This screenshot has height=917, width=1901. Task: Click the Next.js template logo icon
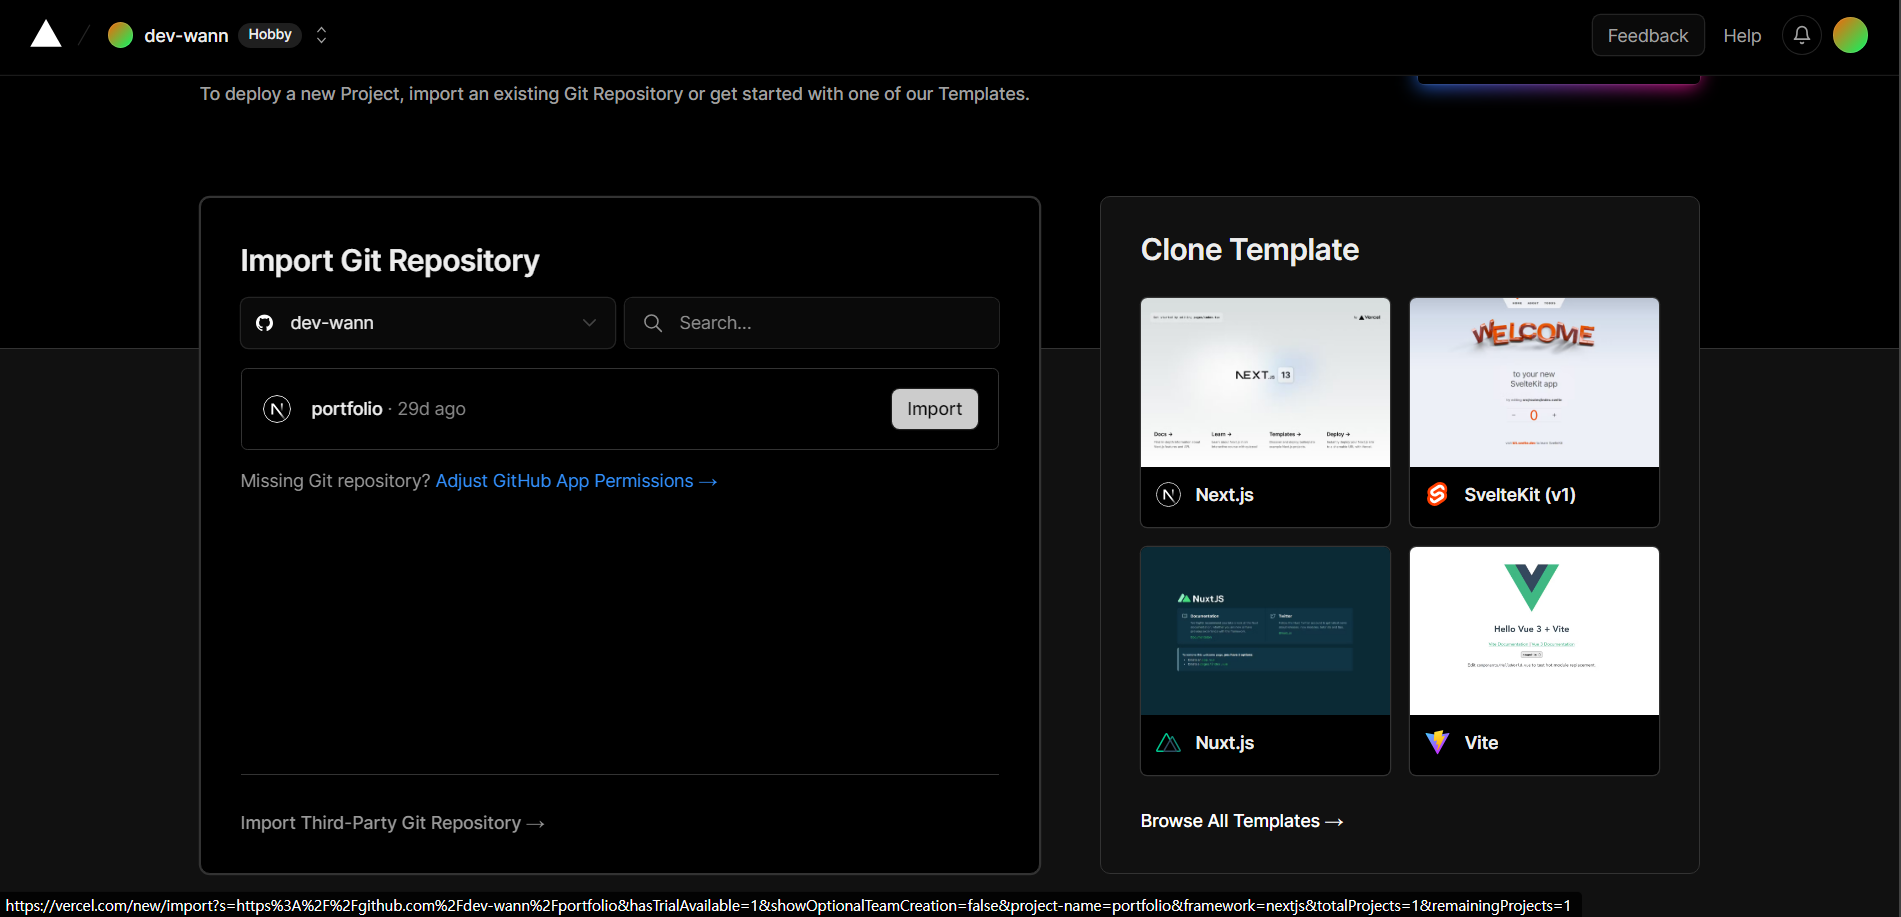tap(1168, 495)
